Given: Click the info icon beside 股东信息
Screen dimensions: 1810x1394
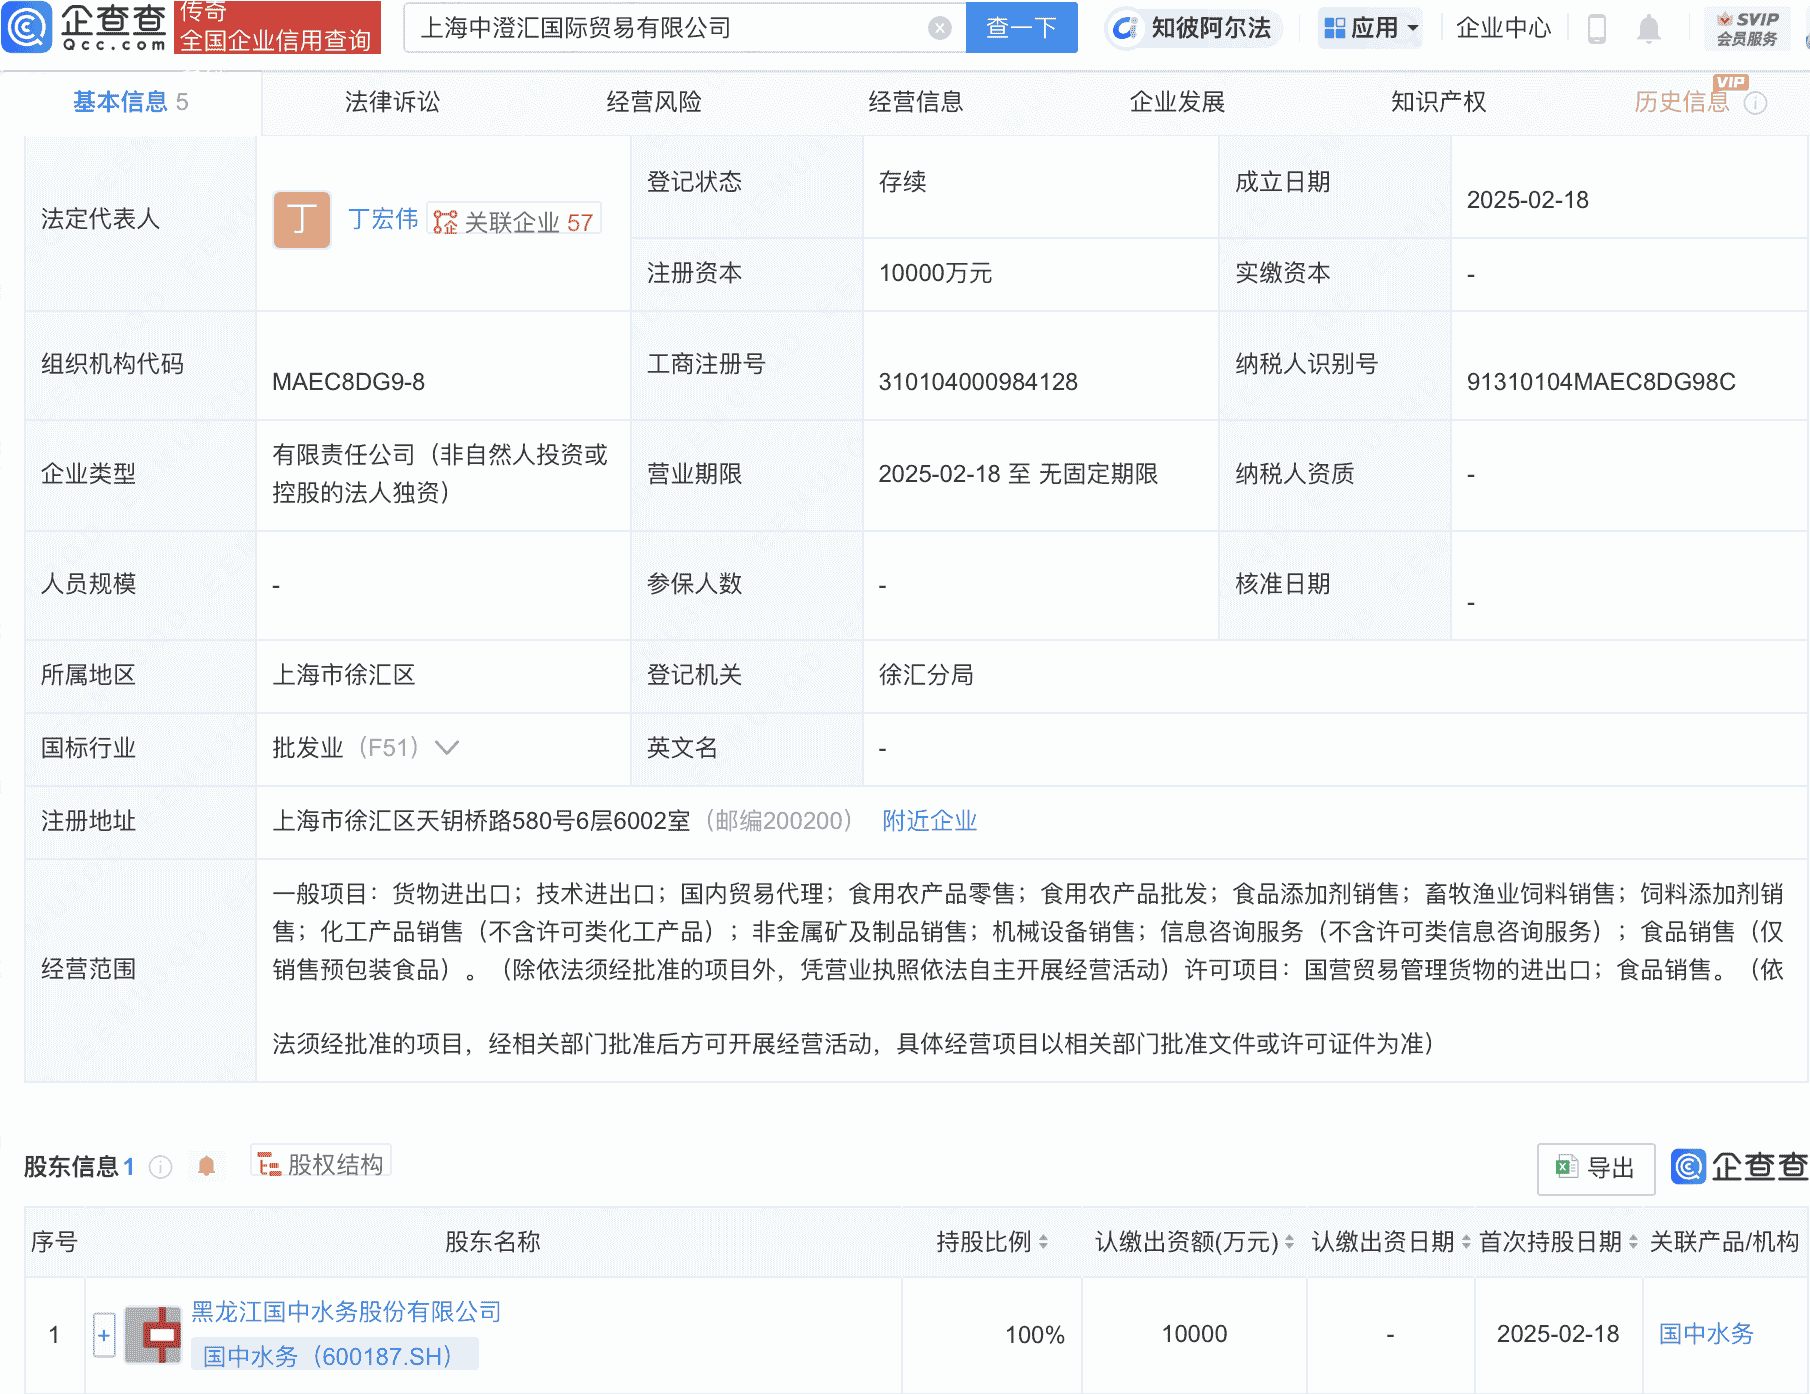Looking at the screenshot, I should click(x=159, y=1167).
